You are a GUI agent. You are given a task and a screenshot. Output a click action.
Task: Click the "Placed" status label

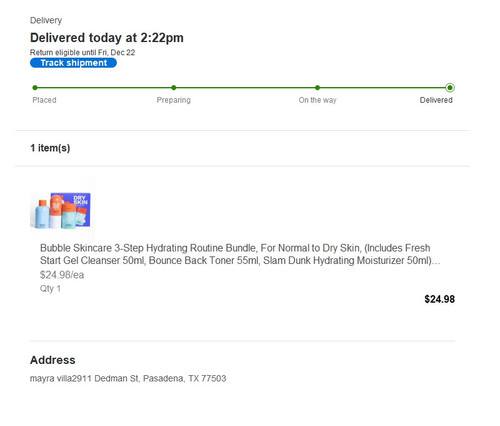pyautogui.click(x=44, y=100)
